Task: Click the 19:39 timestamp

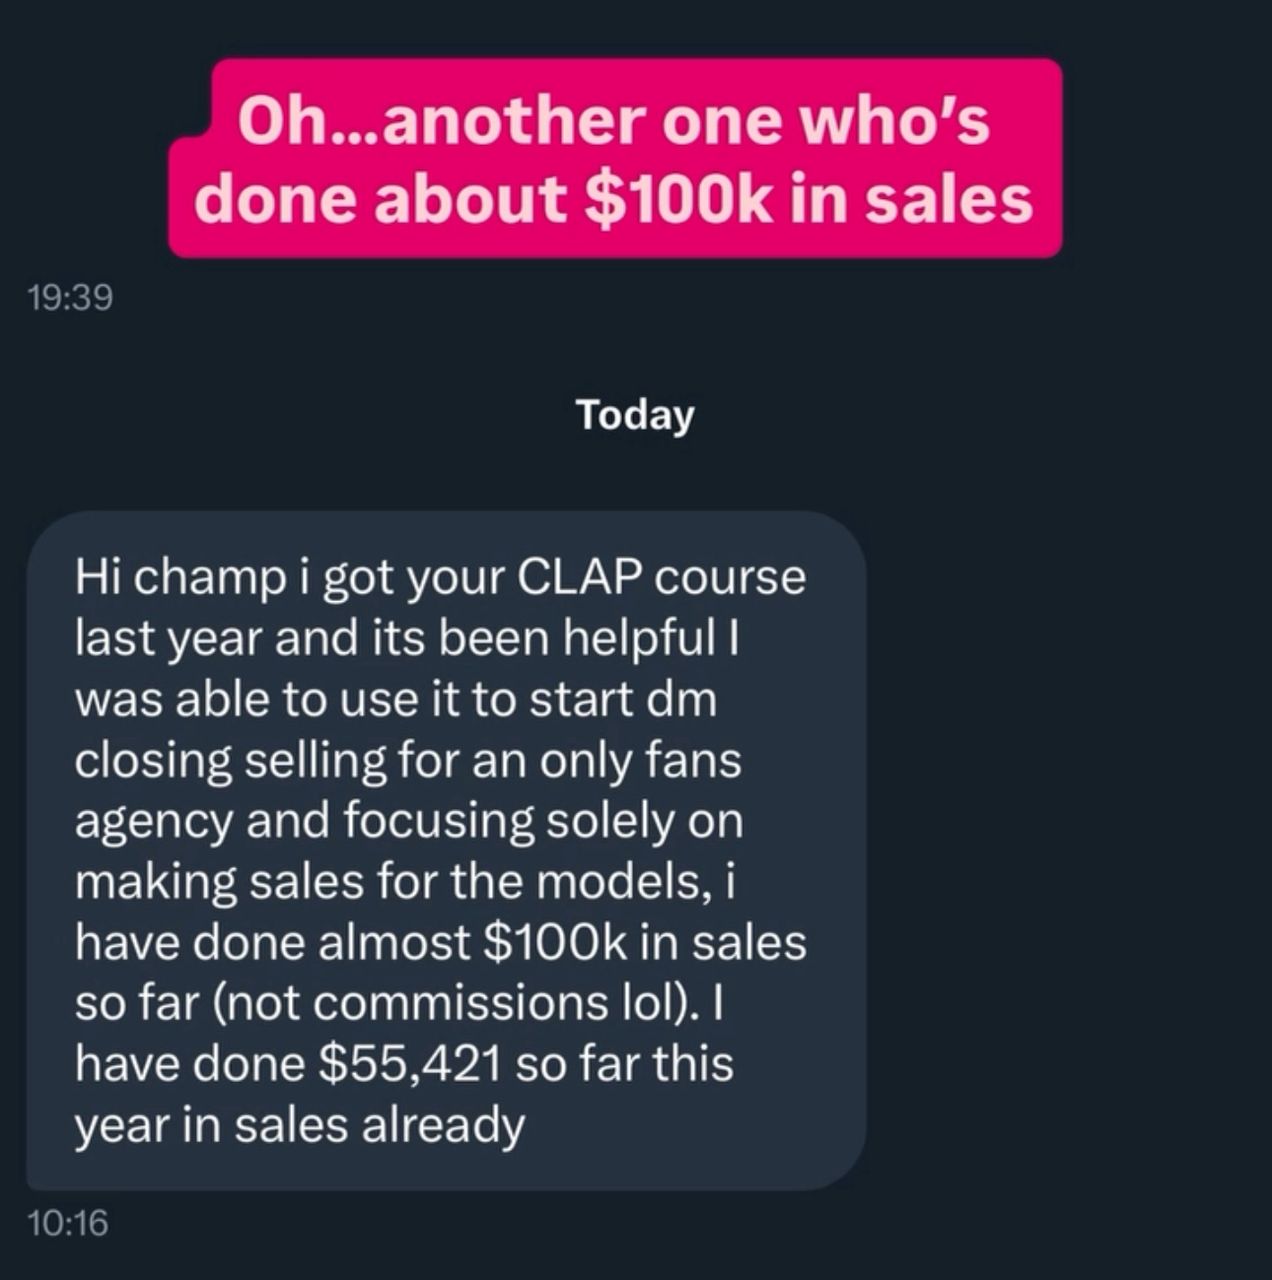Action: click(x=71, y=297)
